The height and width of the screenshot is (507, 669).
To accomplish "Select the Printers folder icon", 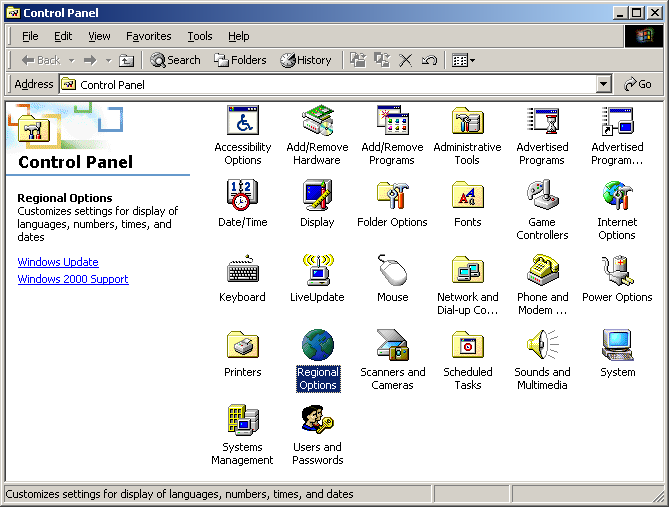I will pyautogui.click(x=243, y=345).
